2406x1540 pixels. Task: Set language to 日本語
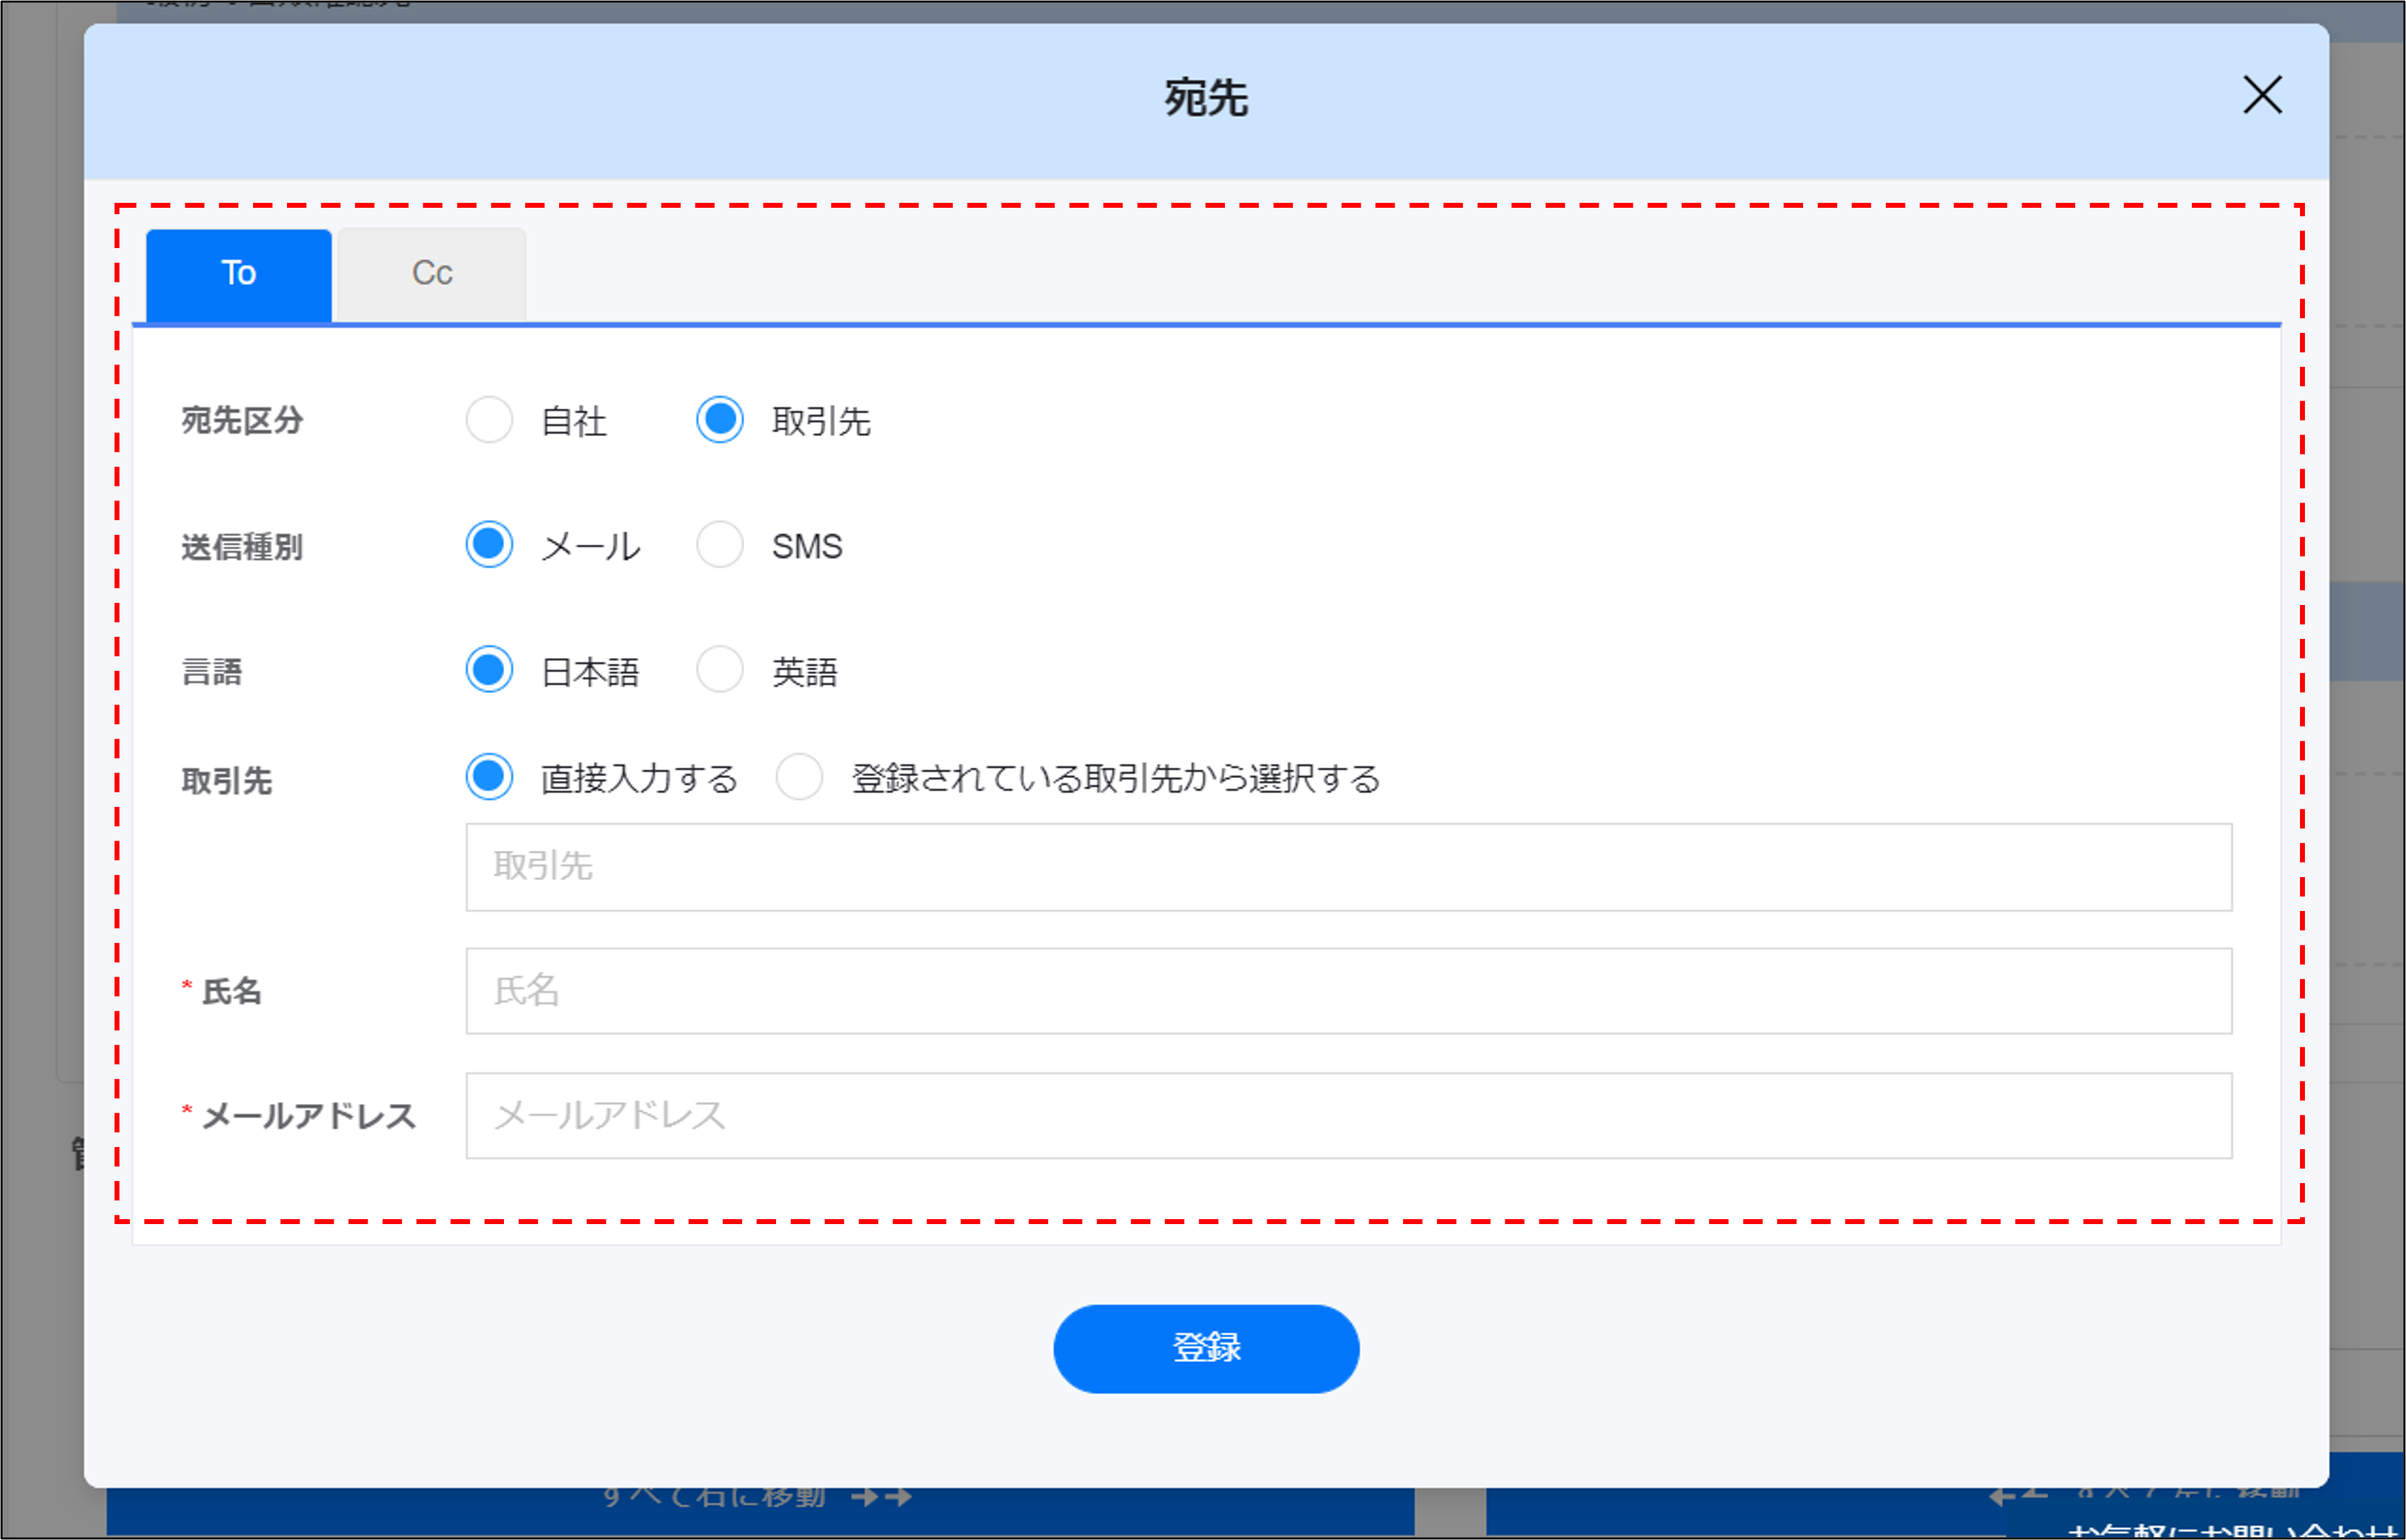(489, 670)
